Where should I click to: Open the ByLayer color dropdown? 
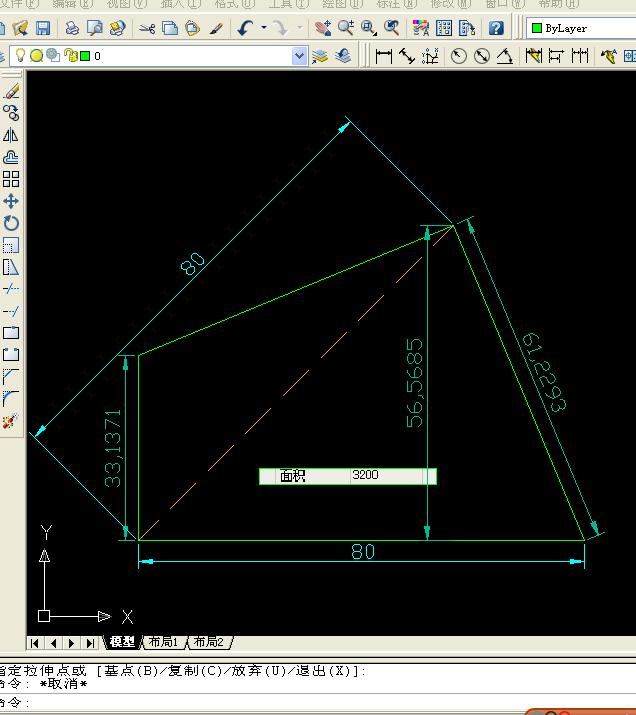[x=581, y=28]
